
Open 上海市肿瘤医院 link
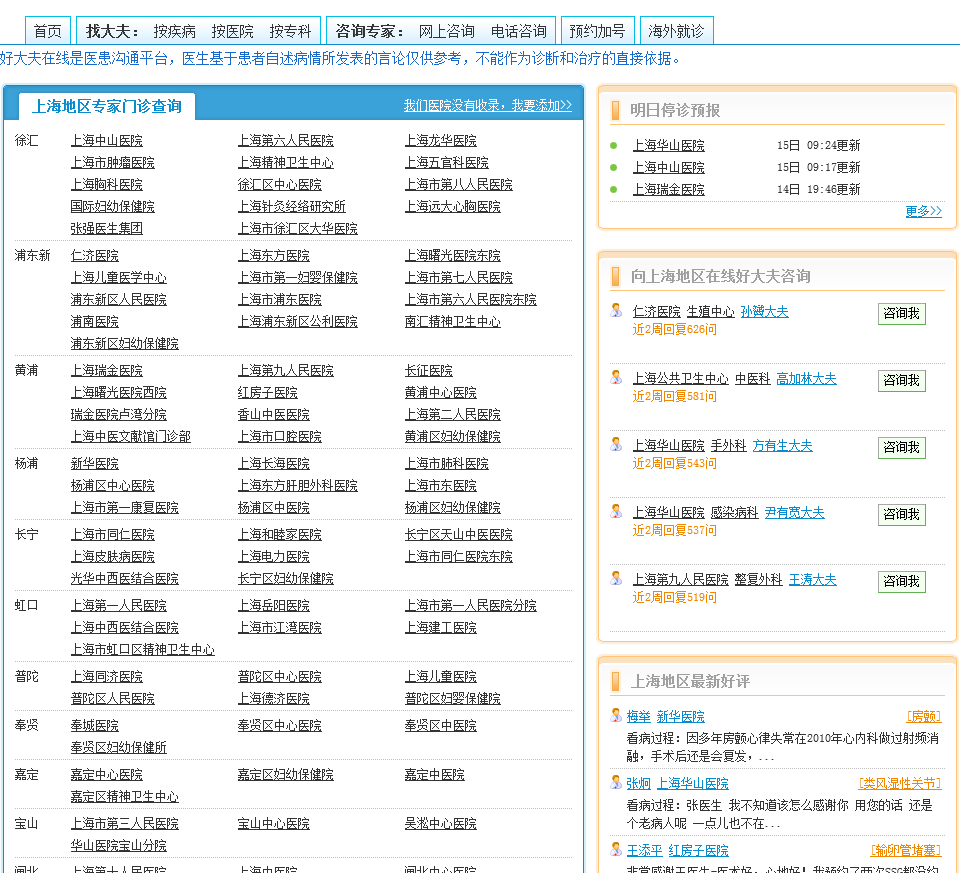click(113, 163)
